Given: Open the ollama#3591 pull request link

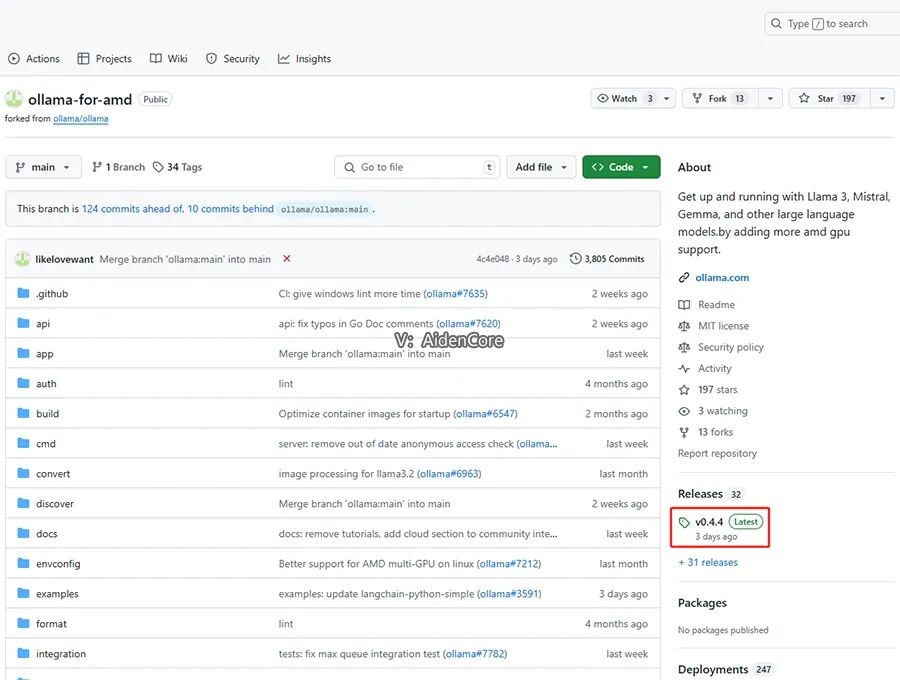Looking at the screenshot, I should click(x=509, y=594).
